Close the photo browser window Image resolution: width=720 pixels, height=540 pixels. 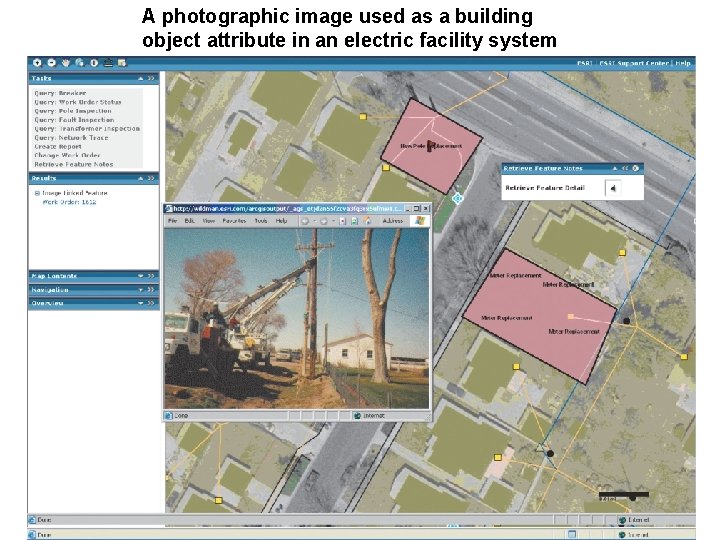point(425,208)
